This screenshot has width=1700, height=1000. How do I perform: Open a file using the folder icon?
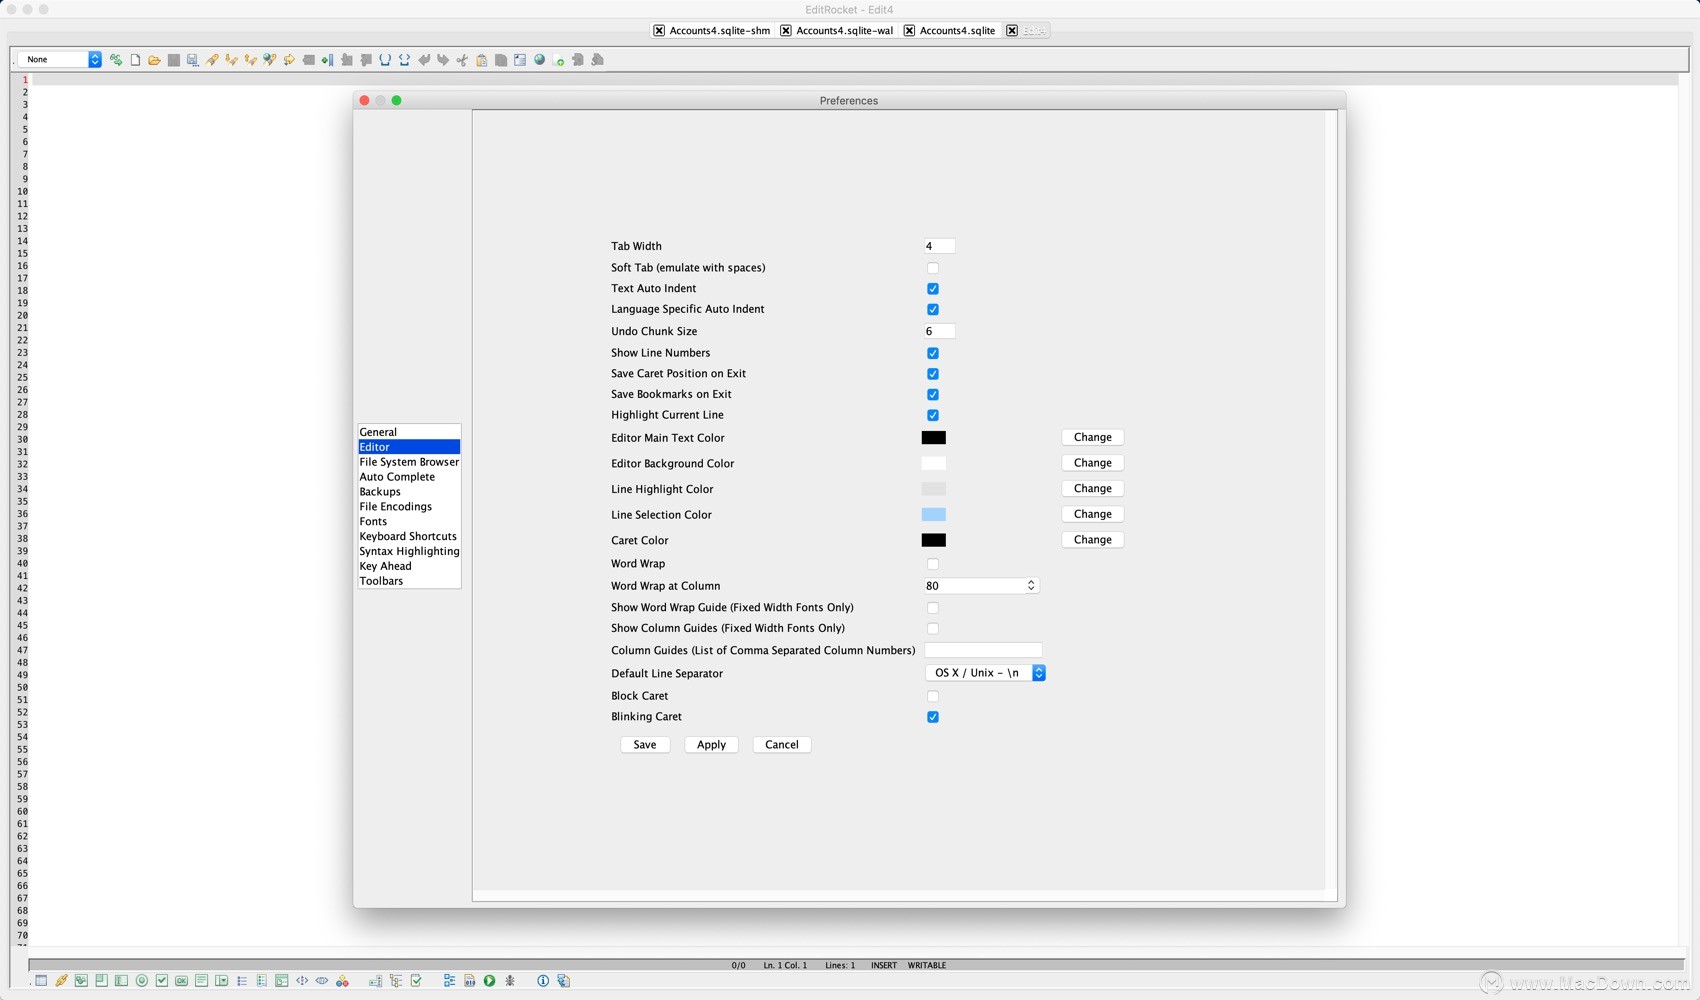[x=154, y=60]
